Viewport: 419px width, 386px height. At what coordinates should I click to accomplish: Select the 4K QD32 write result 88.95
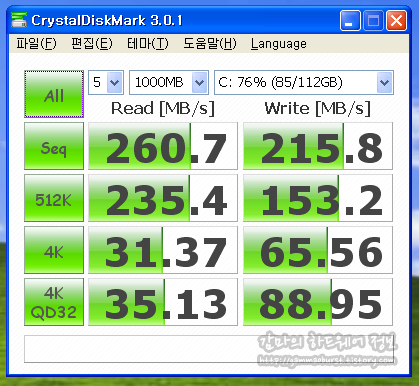coord(318,302)
